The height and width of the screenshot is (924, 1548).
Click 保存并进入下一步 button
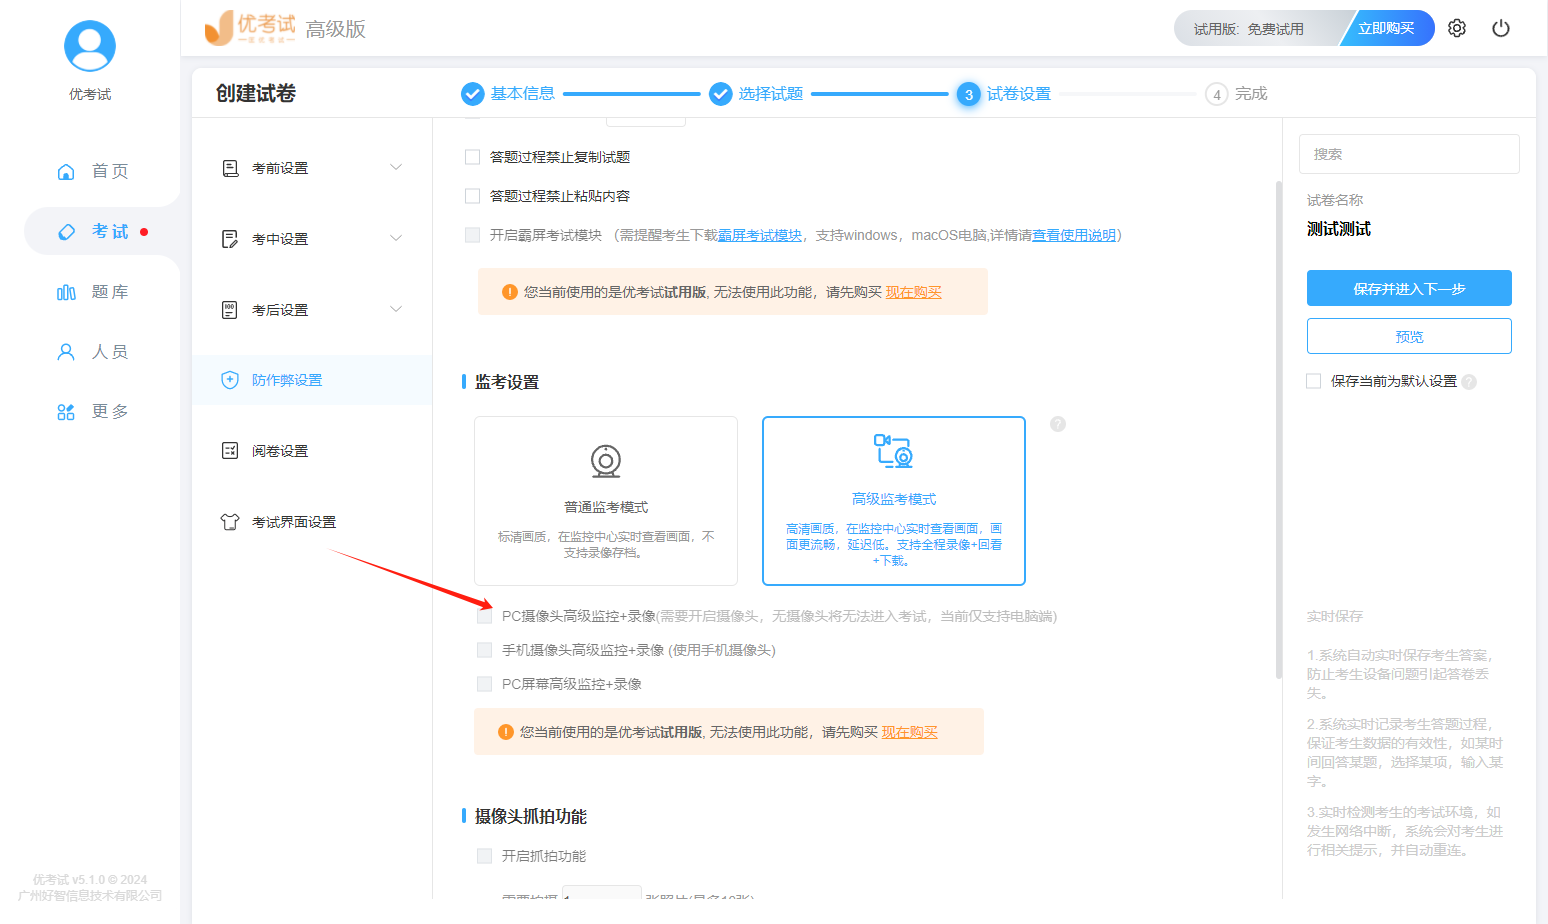point(1409,288)
